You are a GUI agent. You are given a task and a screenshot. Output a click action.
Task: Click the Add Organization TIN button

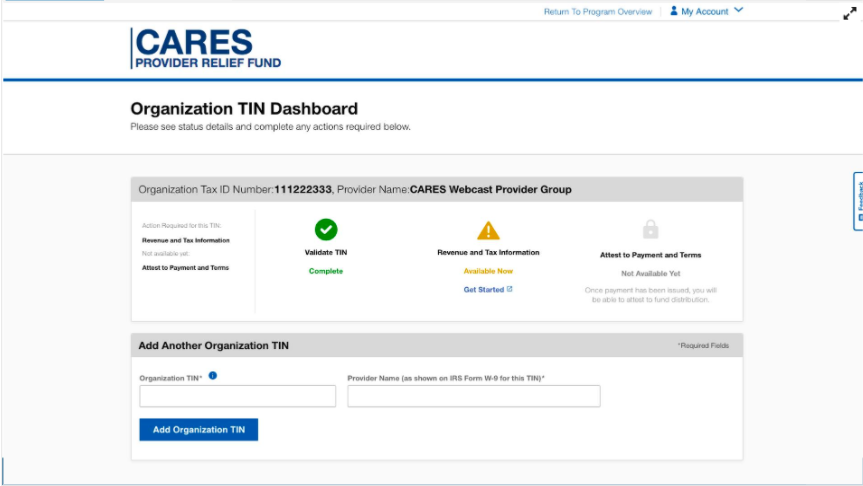coord(199,430)
